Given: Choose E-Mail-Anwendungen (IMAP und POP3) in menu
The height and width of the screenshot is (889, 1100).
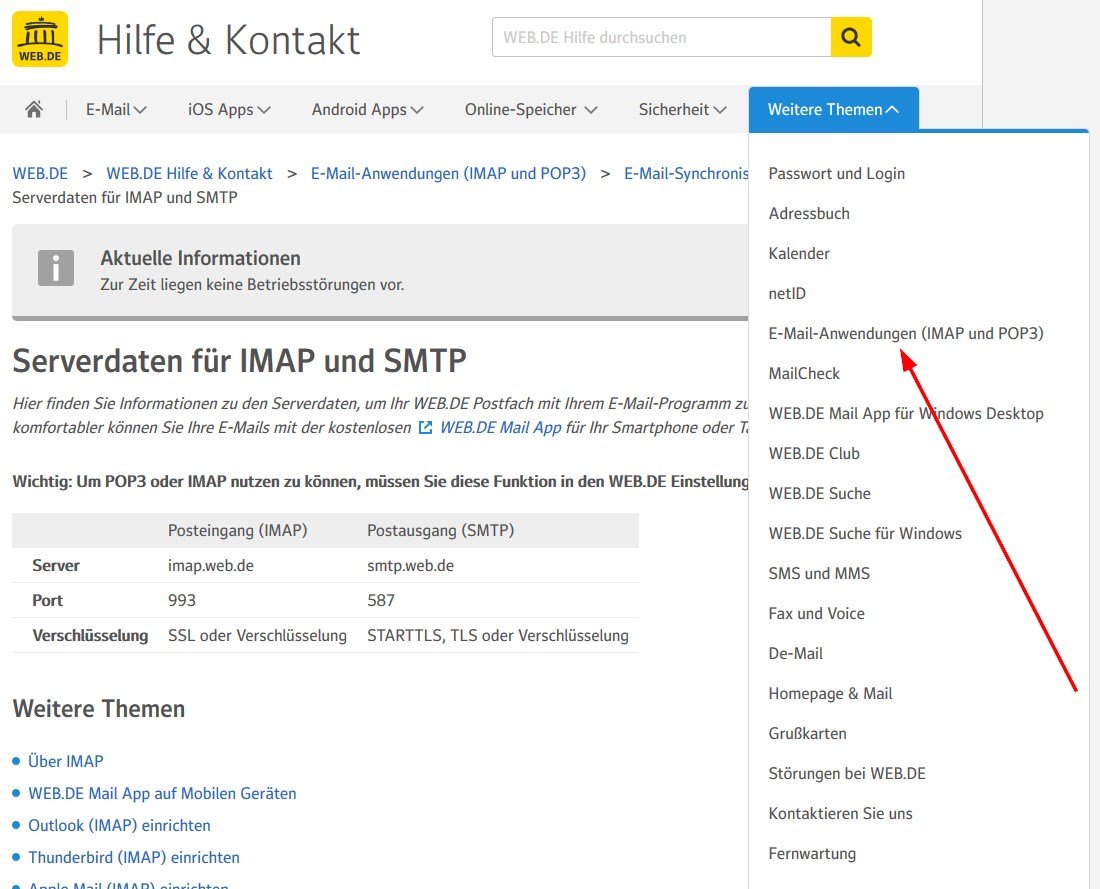Looking at the screenshot, I should point(906,333).
